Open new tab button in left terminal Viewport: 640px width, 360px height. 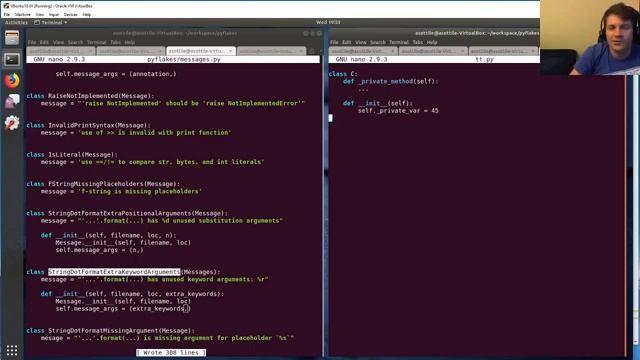(x=312, y=51)
